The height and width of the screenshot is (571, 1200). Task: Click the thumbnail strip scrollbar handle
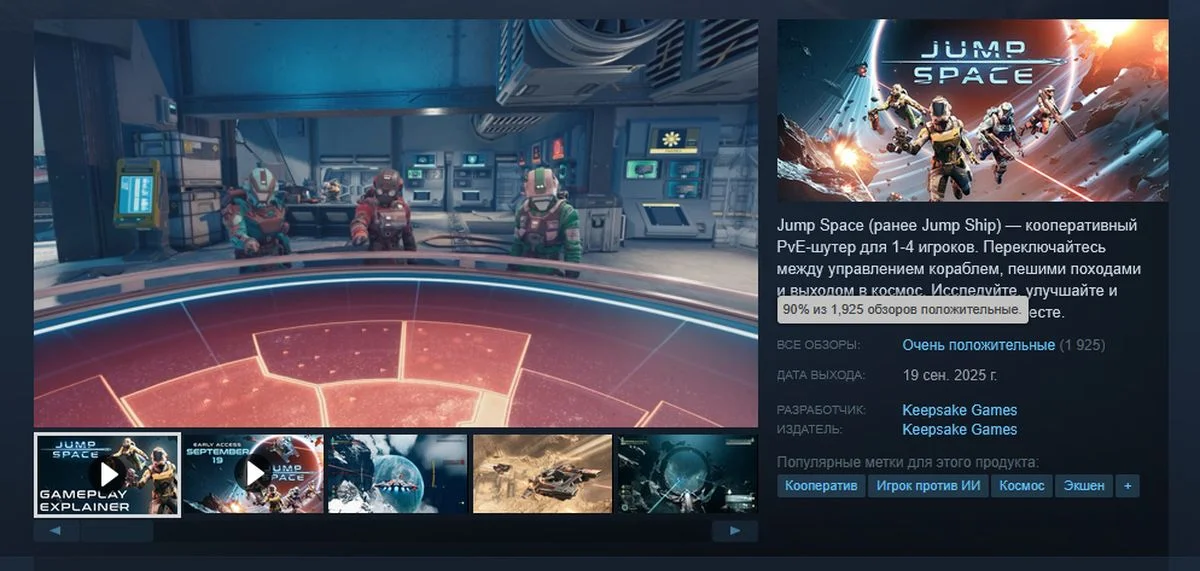tap(117, 531)
